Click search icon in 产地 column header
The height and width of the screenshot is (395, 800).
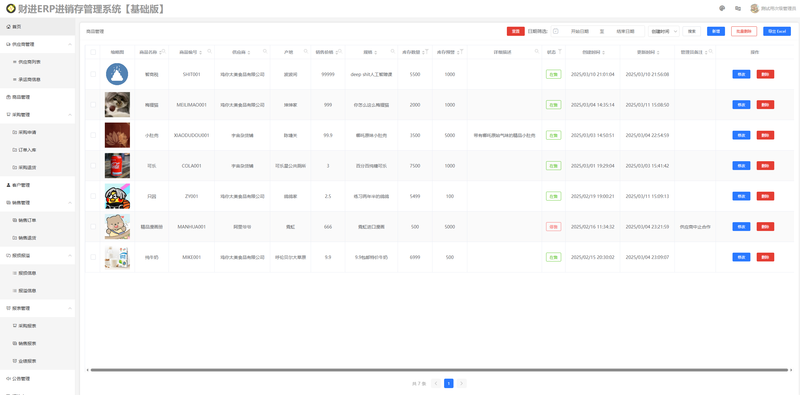point(306,52)
